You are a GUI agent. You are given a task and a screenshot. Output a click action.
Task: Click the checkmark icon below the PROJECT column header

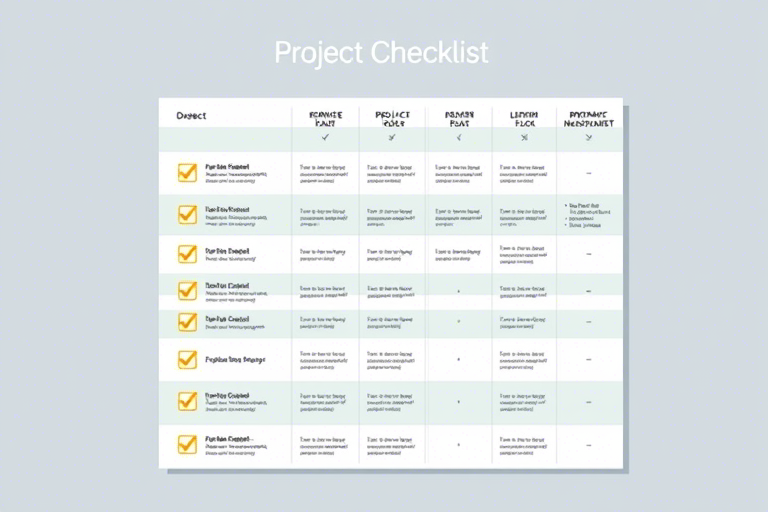pos(392,138)
